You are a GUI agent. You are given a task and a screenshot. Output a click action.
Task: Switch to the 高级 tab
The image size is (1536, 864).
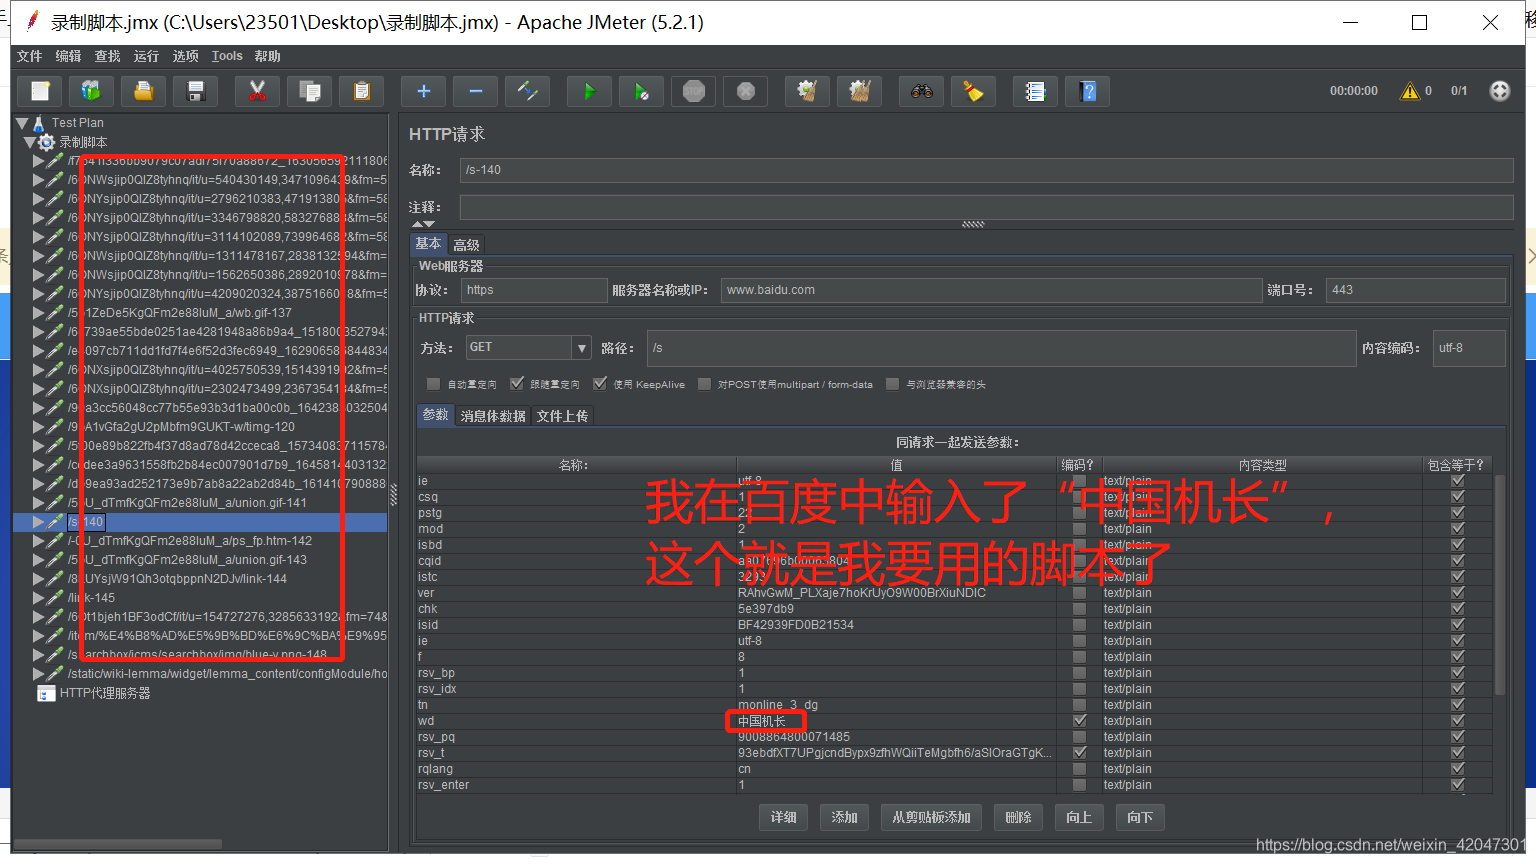coord(466,245)
